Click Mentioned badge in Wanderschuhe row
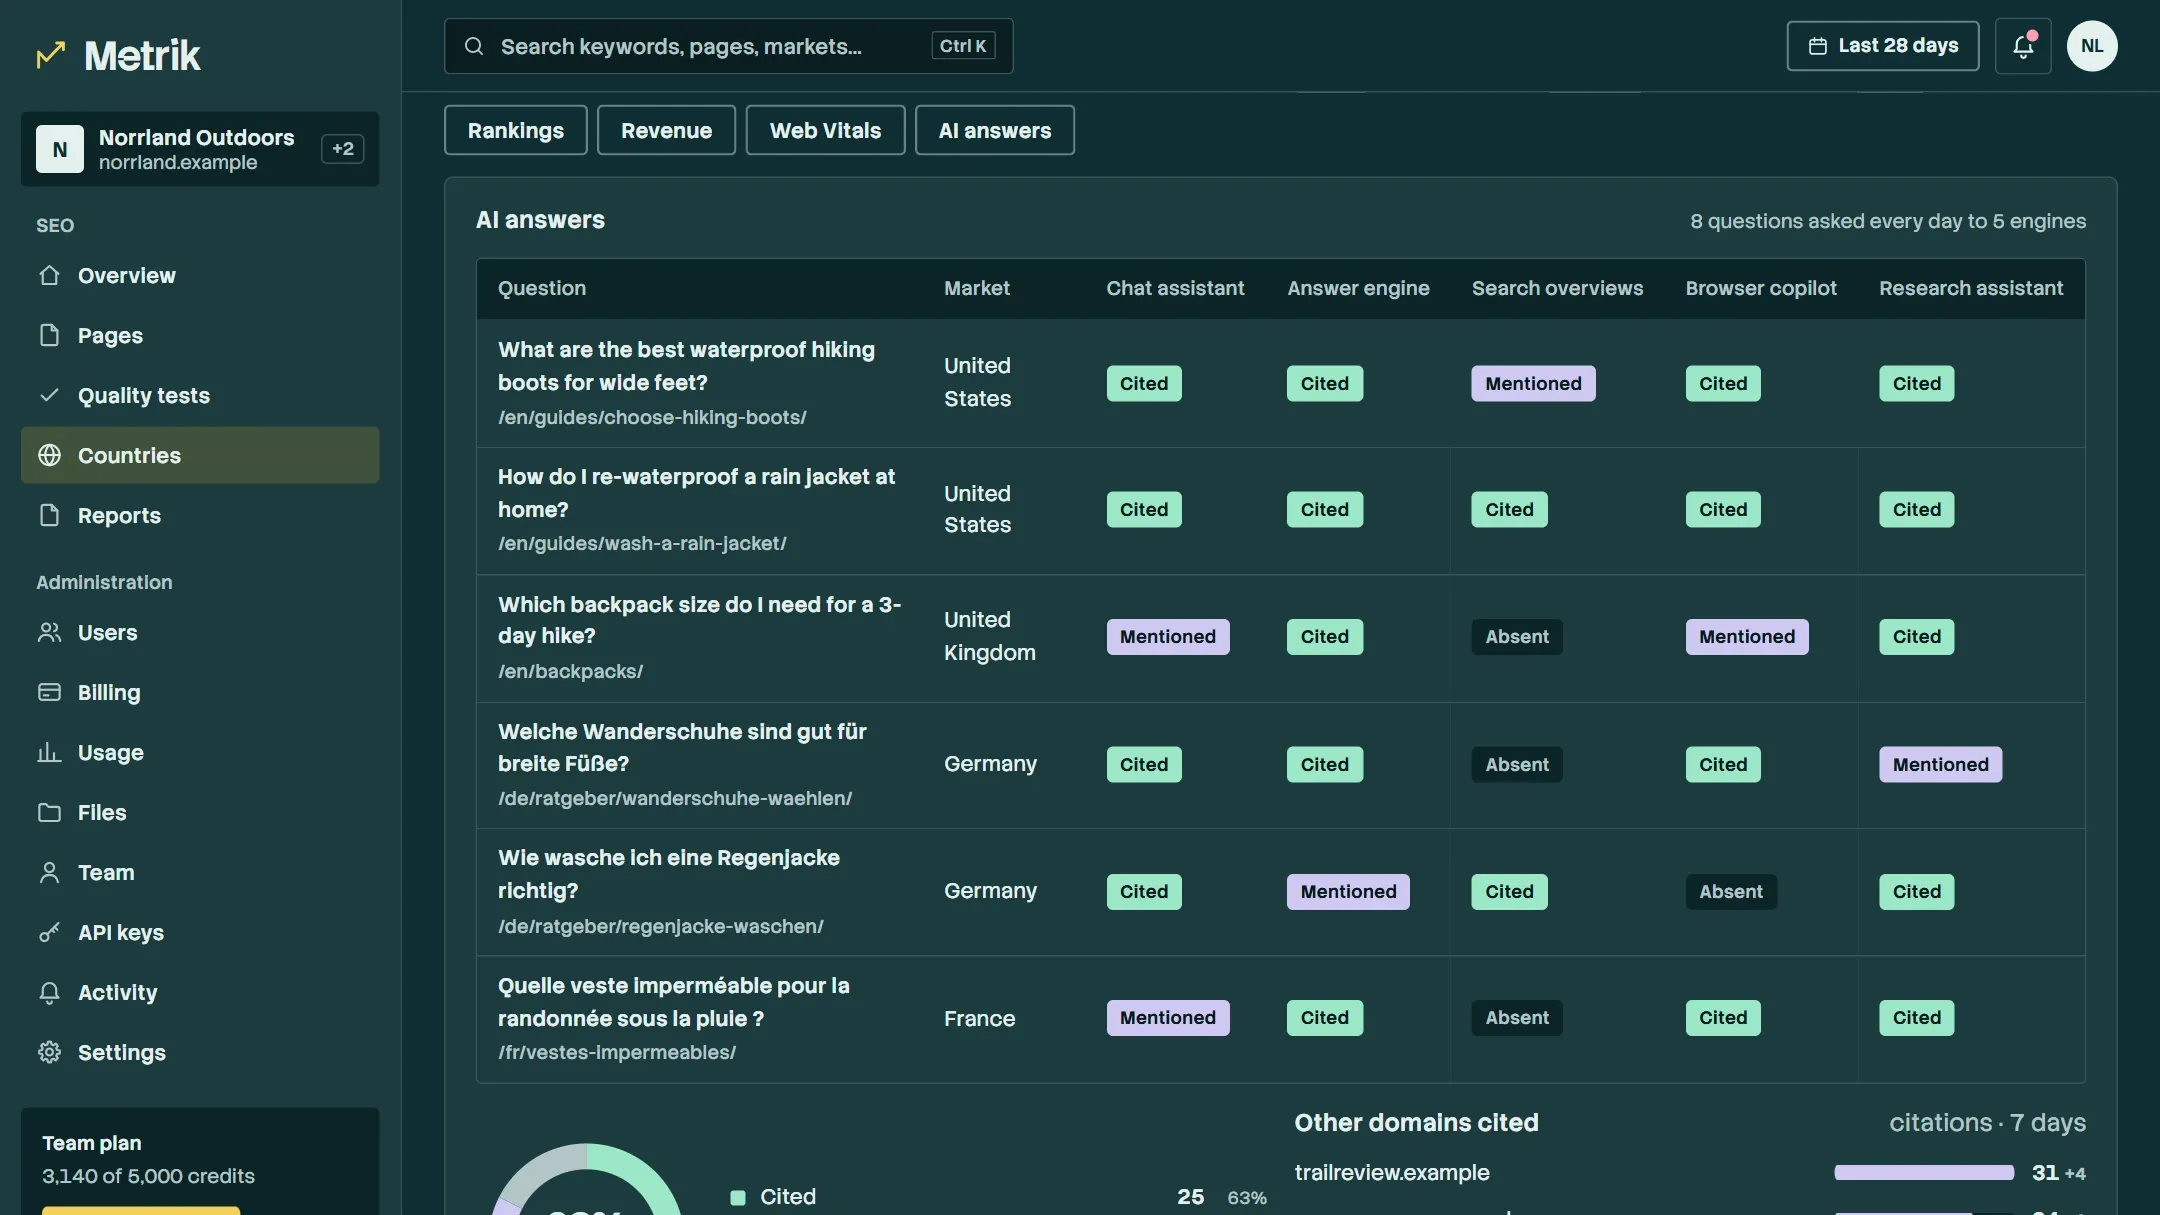Image resolution: width=2160 pixels, height=1215 pixels. (1940, 765)
